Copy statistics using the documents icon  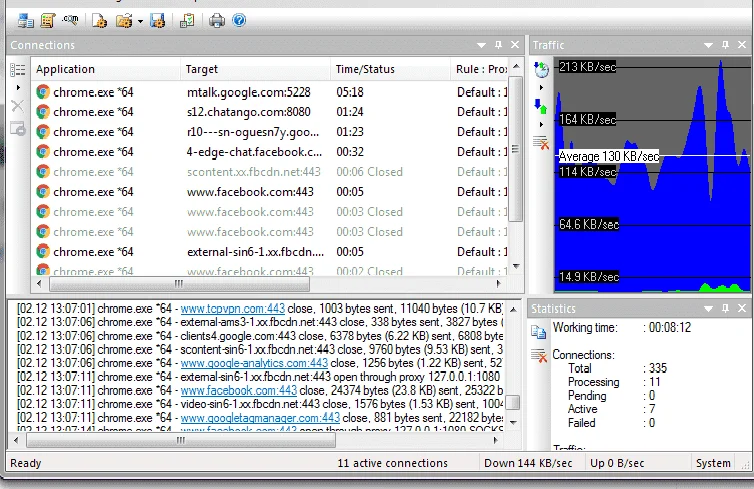pos(539,332)
